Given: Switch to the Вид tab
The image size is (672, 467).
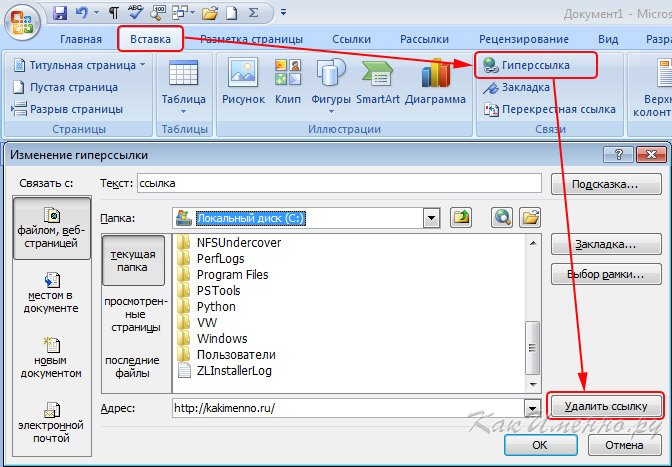Looking at the screenshot, I should pyautogui.click(x=608, y=39).
